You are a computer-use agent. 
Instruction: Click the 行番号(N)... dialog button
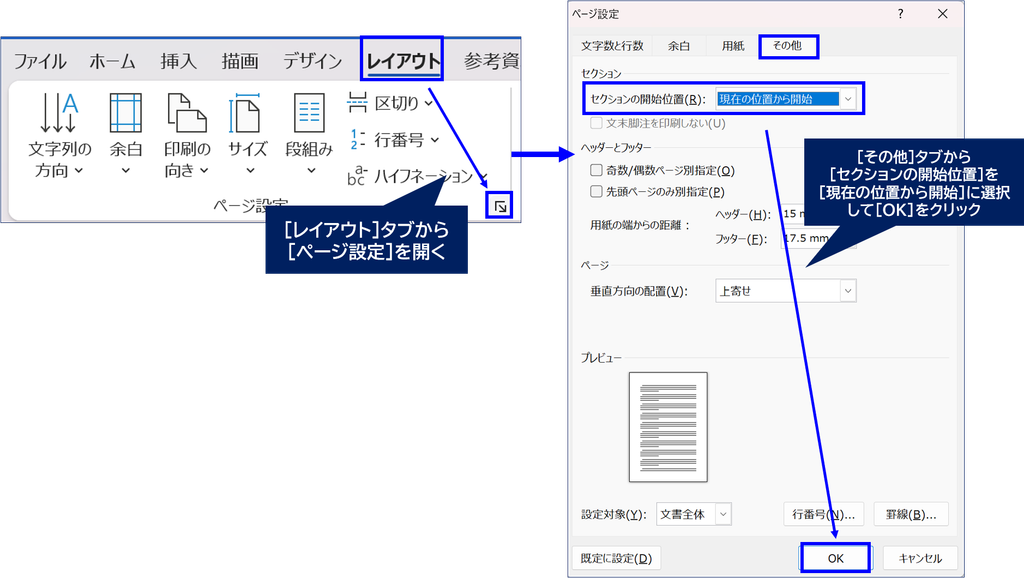coord(824,515)
